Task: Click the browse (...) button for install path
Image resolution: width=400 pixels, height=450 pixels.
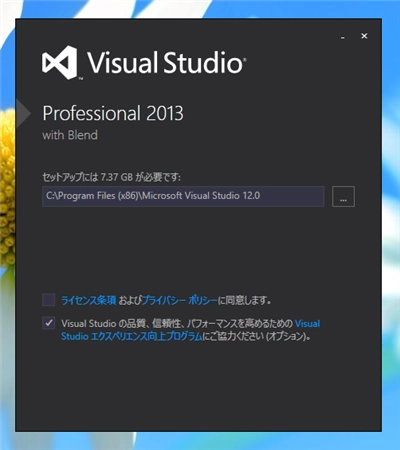Action: pyautogui.click(x=343, y=196)
